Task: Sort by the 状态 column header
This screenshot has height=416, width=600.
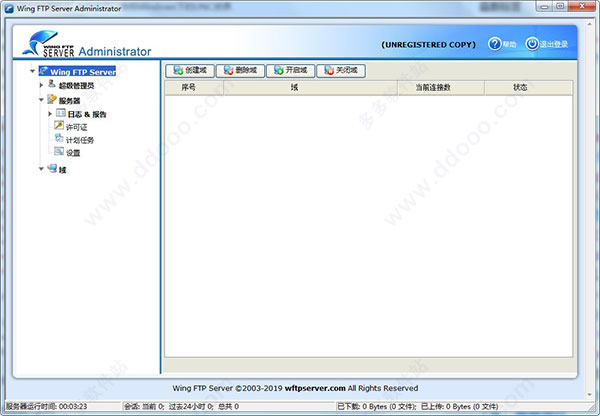Action: tap(528, 87)
